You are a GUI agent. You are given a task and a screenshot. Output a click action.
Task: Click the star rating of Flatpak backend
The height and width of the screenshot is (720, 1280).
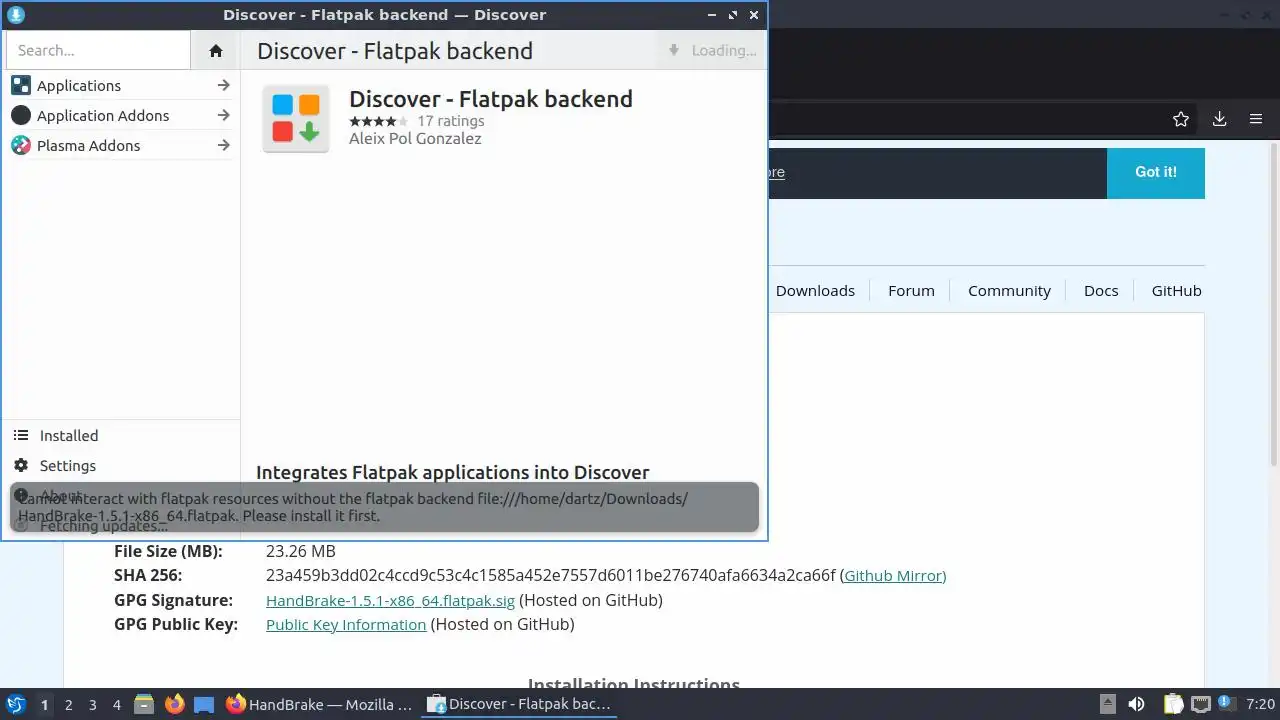[378, 121]
